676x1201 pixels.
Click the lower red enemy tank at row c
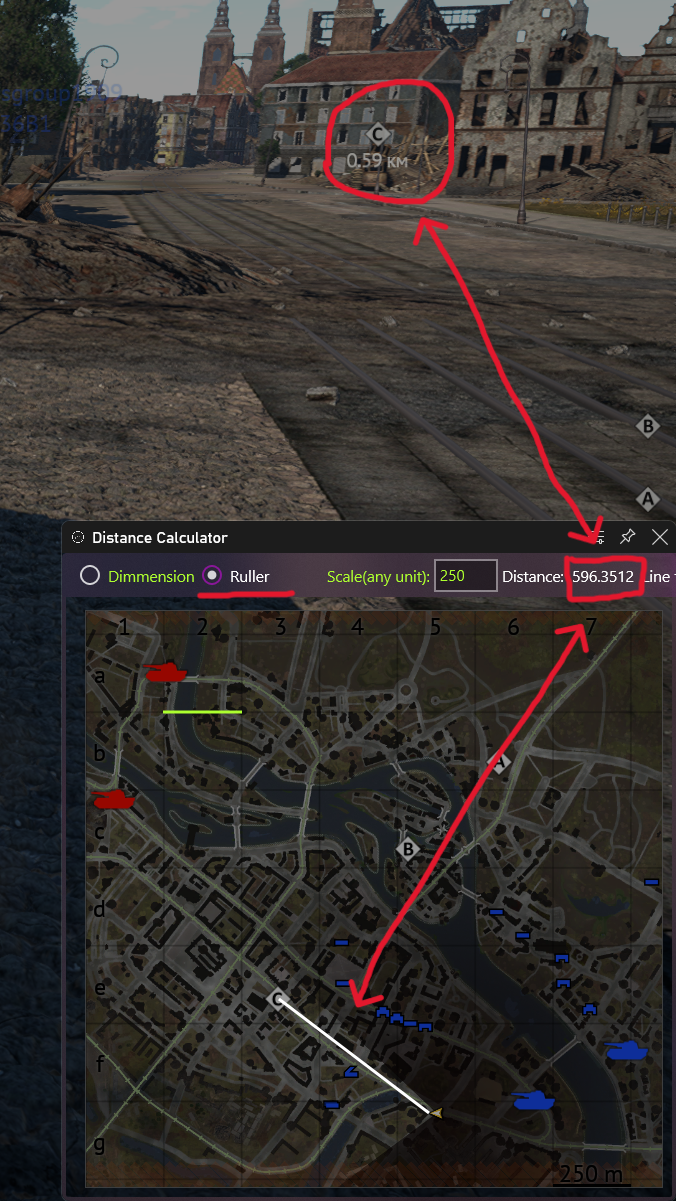[x=114, y=798]
